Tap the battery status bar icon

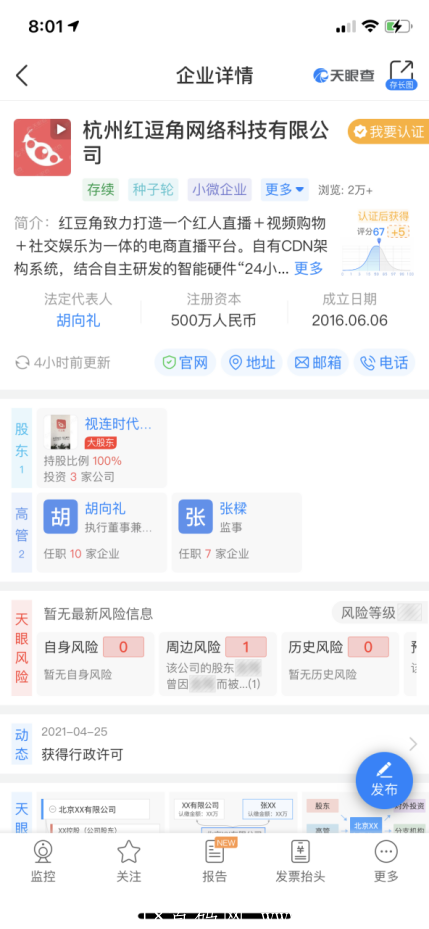[398, 26]
